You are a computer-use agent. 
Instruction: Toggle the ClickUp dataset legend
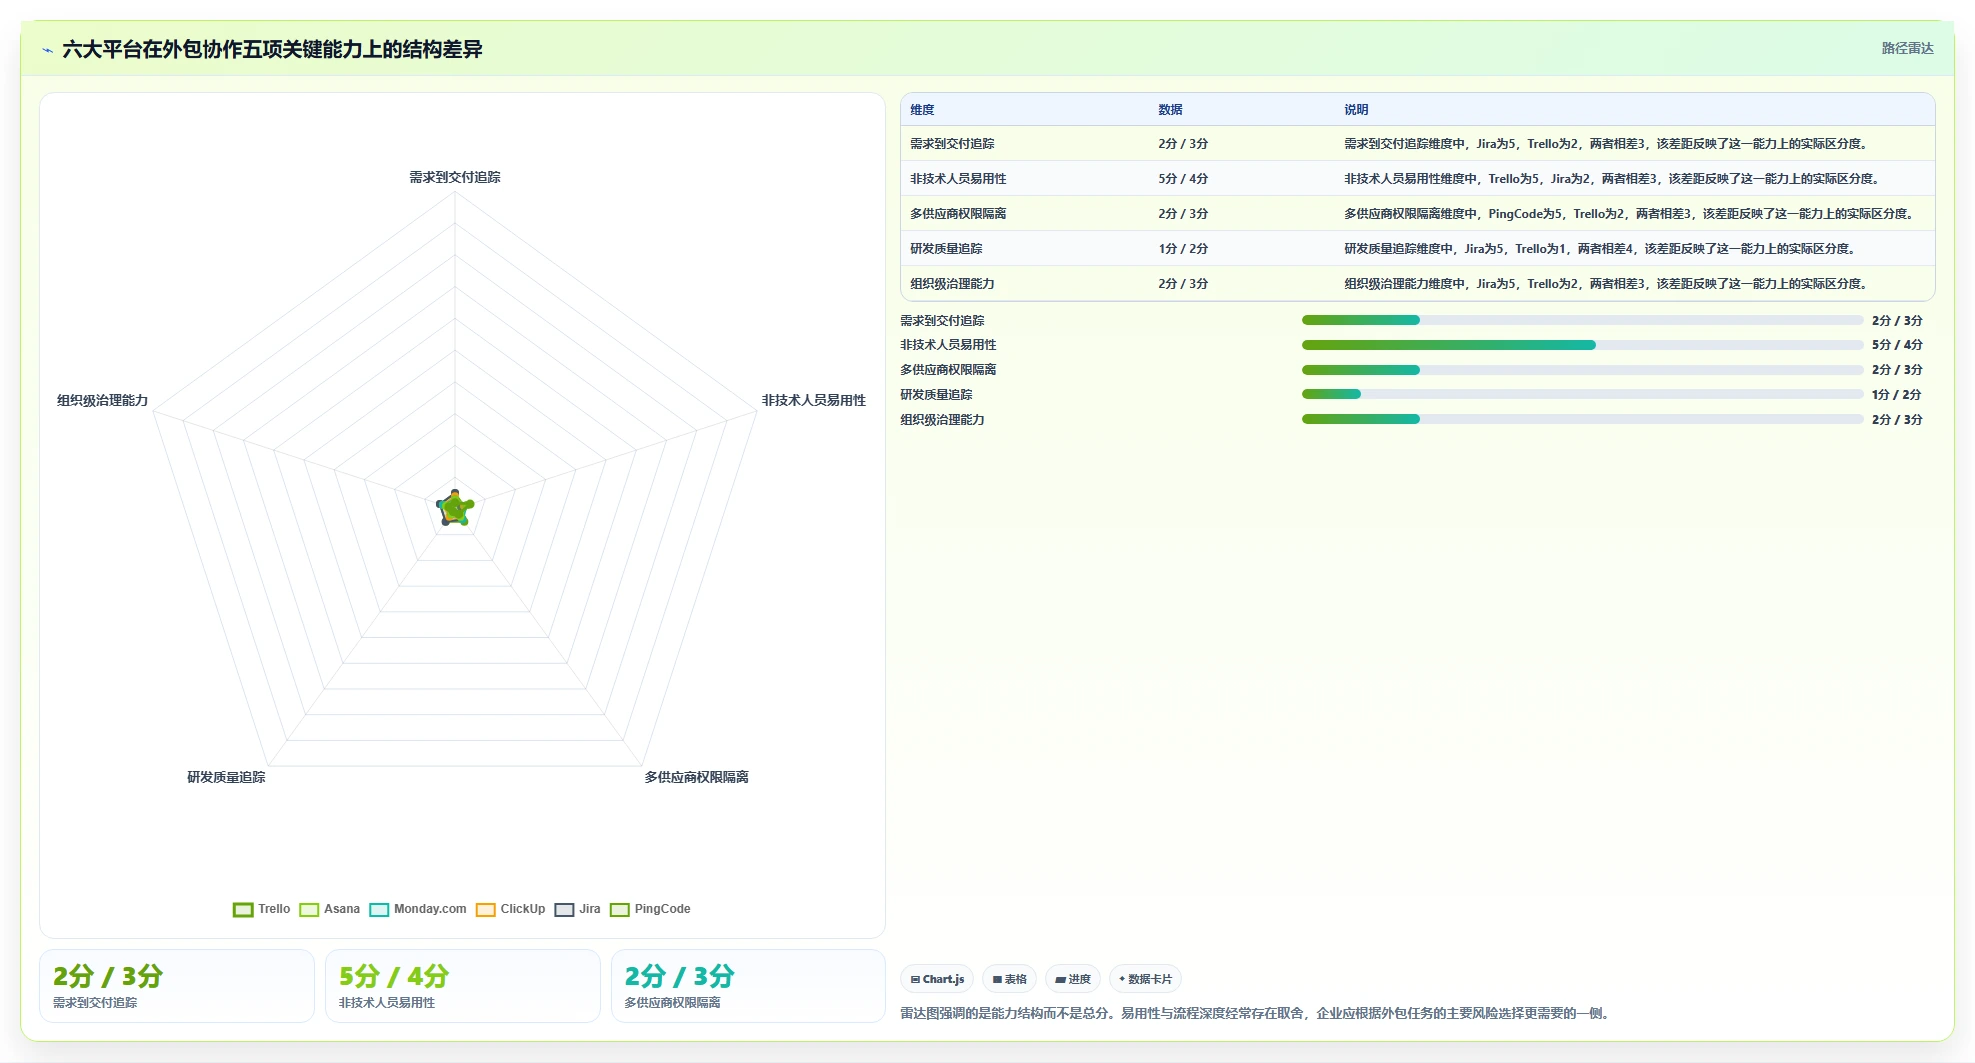click(511, 909)
